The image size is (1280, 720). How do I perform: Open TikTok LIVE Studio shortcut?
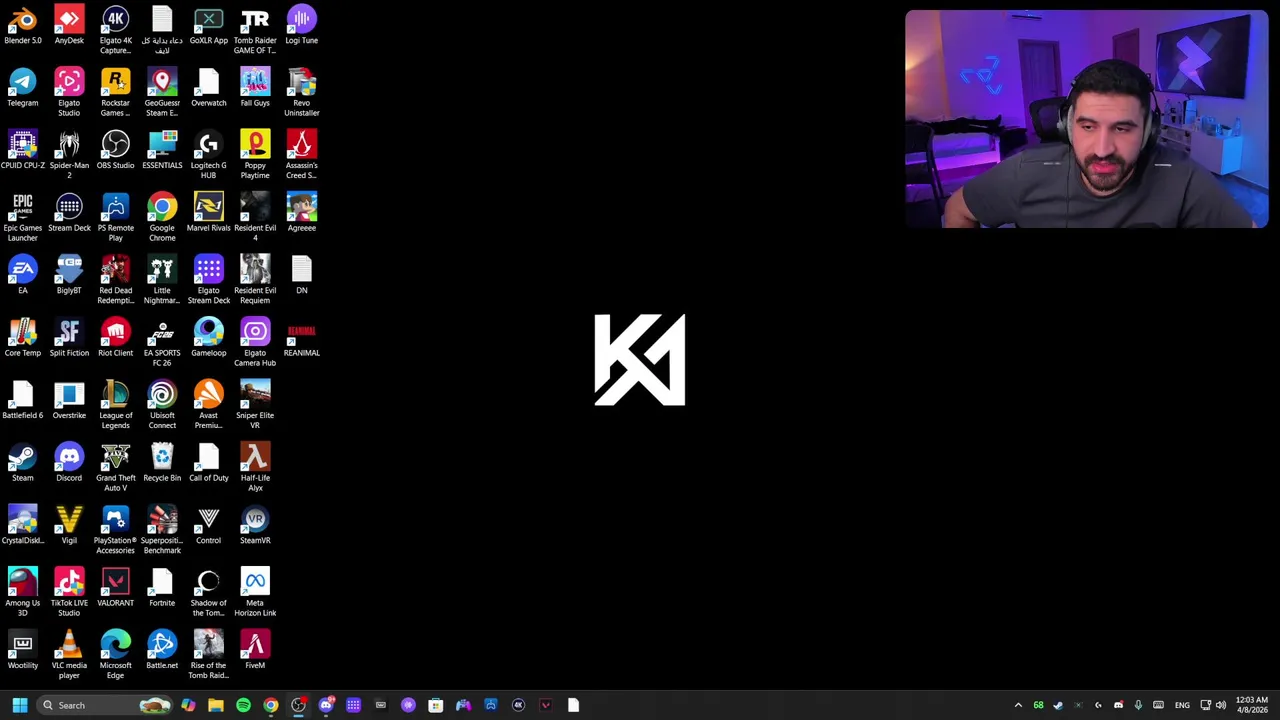point(69,593)
